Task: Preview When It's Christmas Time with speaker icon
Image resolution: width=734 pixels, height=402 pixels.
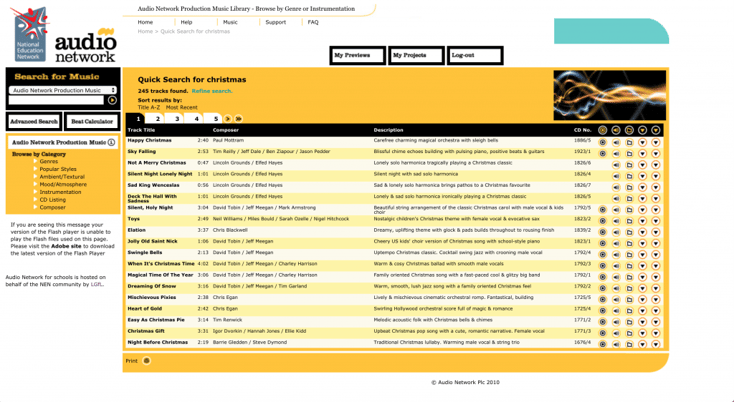Action: [616, 266]
